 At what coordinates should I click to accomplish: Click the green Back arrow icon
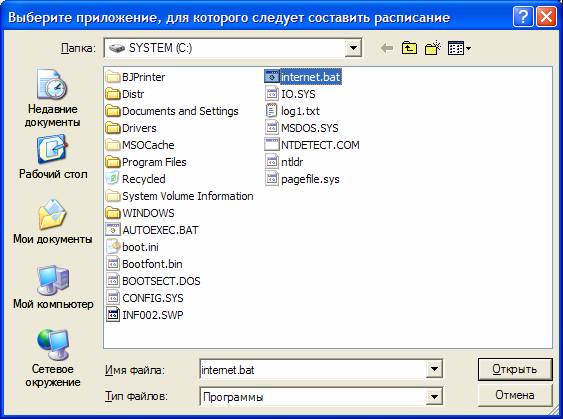point(387,48)
